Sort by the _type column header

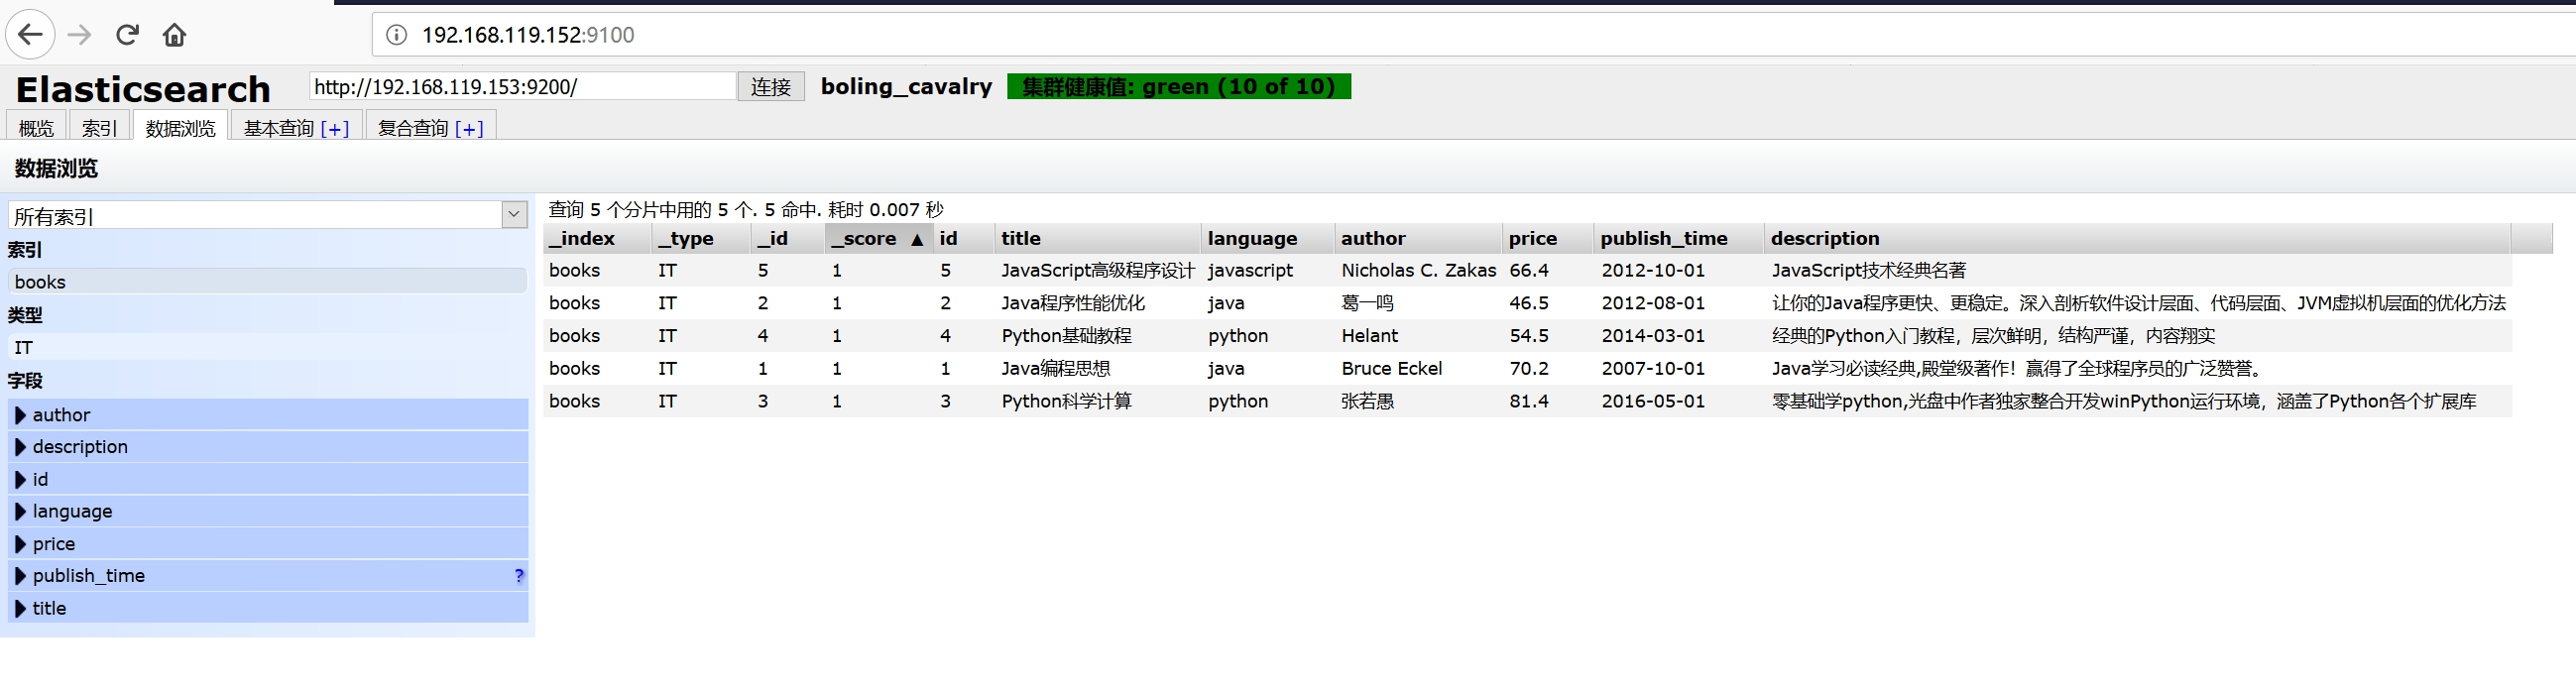702,238
